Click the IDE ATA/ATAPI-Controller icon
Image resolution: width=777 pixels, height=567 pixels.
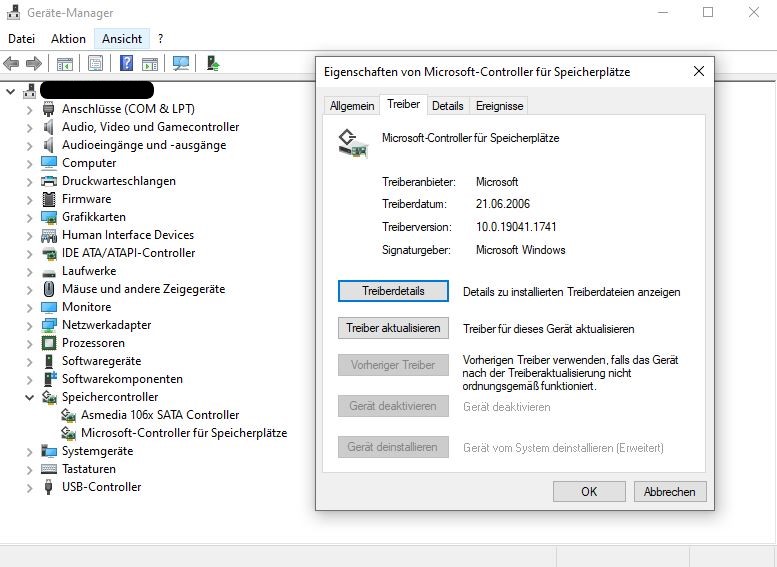coord(49,253)
